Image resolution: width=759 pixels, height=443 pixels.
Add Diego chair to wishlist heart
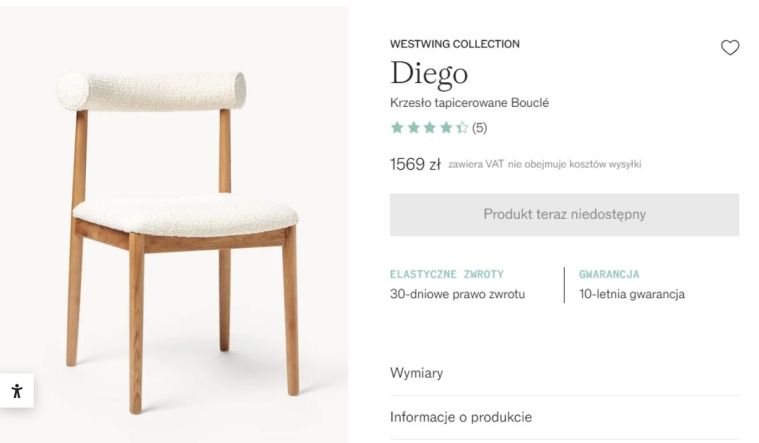[730, 47]
